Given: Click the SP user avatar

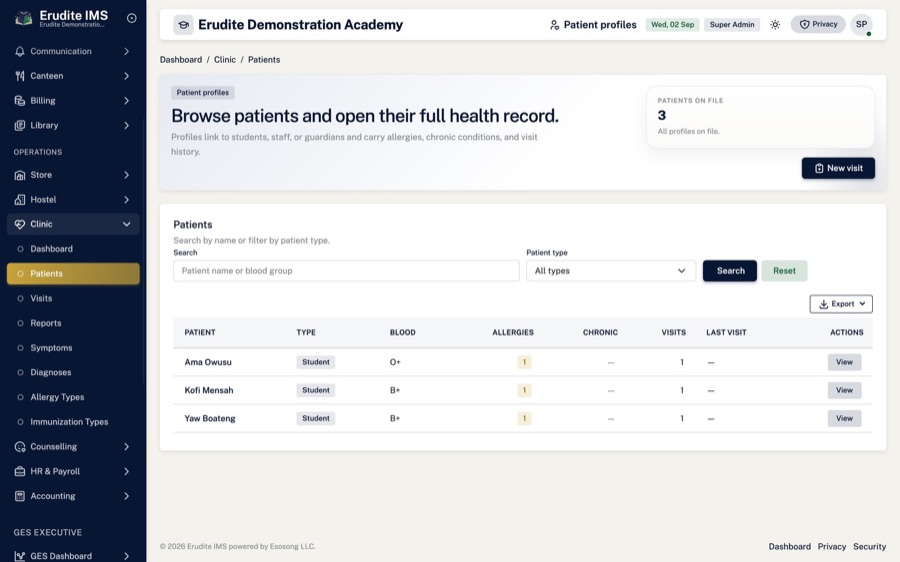Looking at the screenshot, I should (x=862, y=25).
